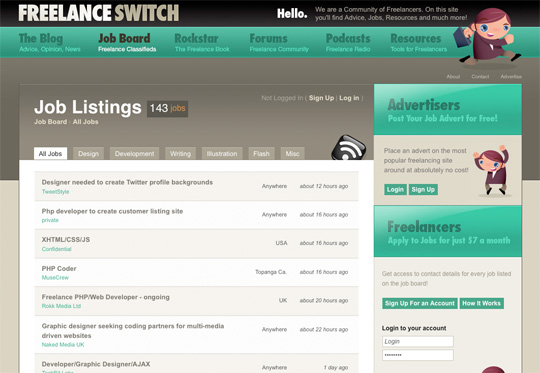
Task: Click the Sign Up button in Advertisers panel
Action: coord(423,189)
